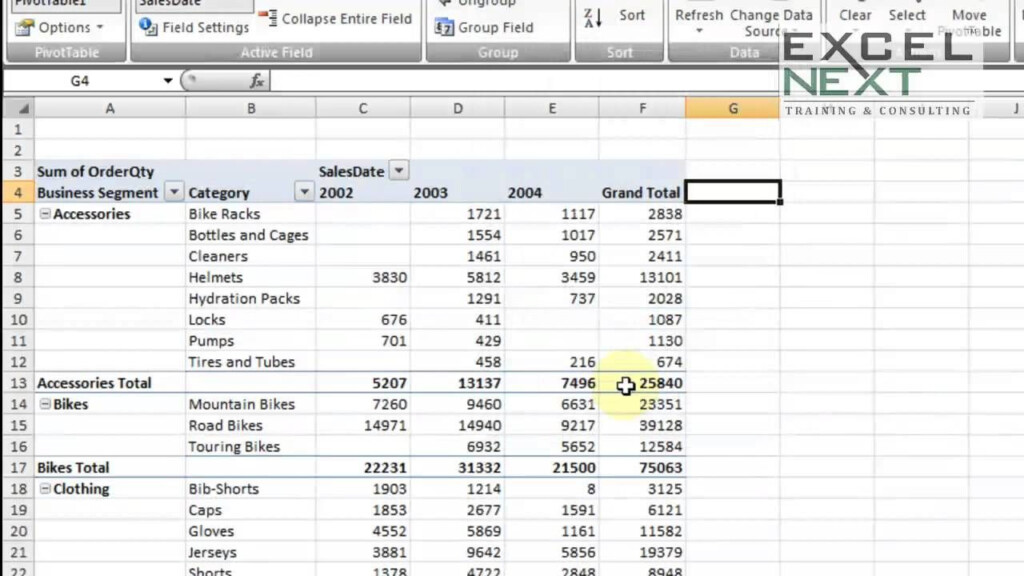Select row 17 header
1024x576 pixels.
[18, 468]
